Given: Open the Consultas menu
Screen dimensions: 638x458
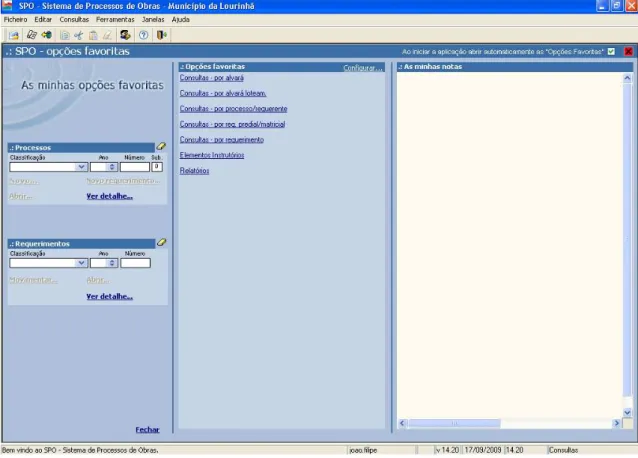Looking at the screenshot, I should click(74, 20).
